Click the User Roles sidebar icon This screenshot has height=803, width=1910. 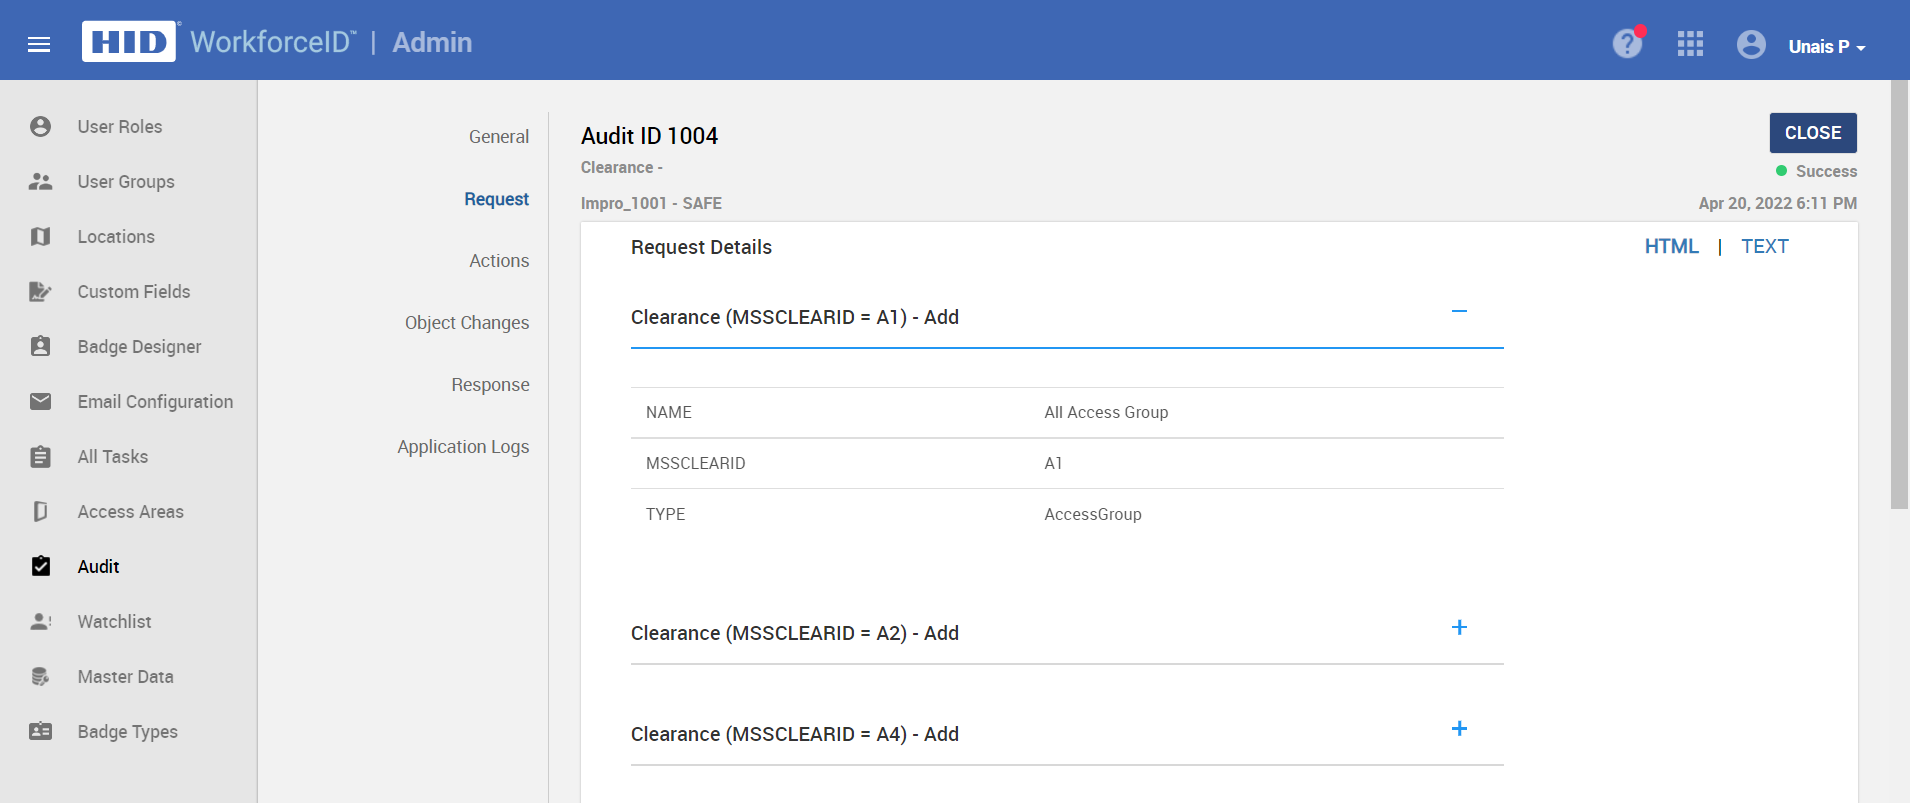pyautogui.click(x=40, y=126)
